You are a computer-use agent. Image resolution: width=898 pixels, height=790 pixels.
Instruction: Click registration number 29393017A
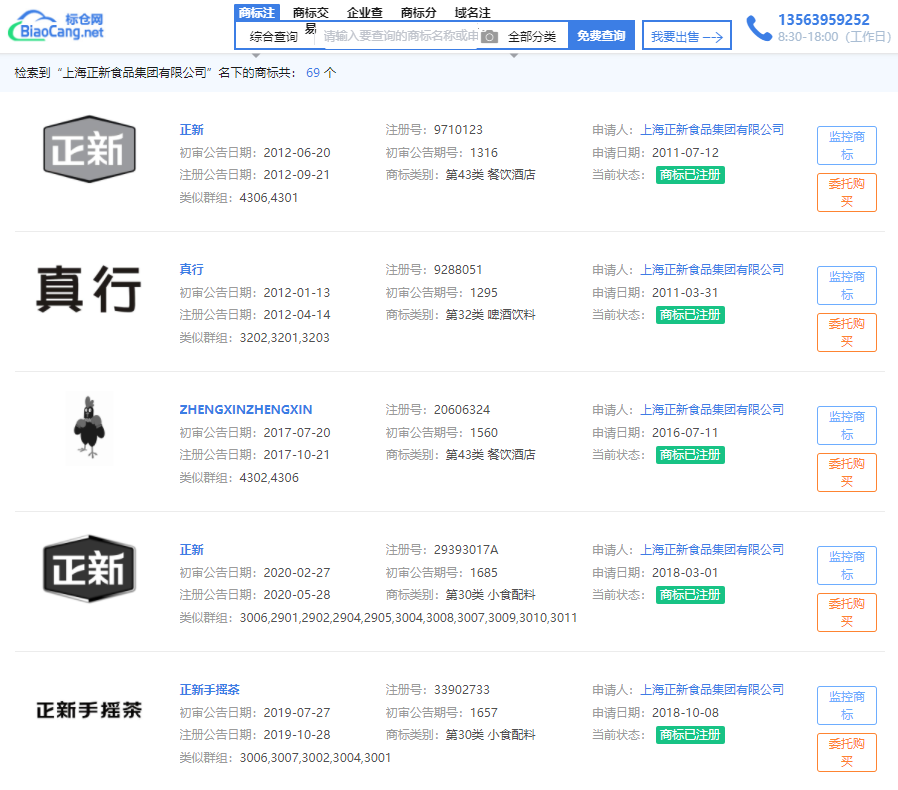point(466,550)
